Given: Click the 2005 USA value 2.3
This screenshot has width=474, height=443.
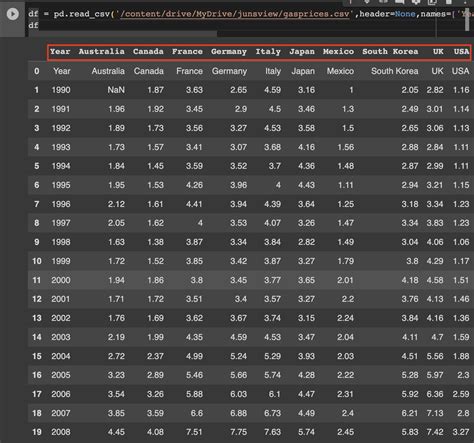Looking at the screenshot, I should pos(463,375).
